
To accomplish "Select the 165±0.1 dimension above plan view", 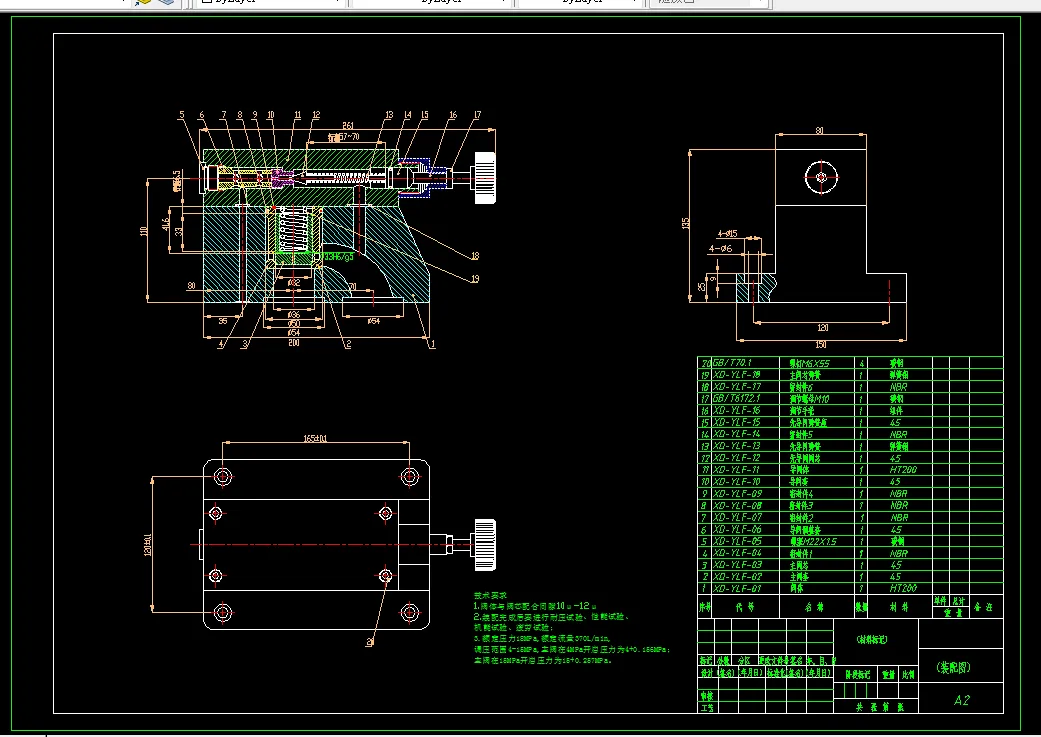I will pos(315,438).
